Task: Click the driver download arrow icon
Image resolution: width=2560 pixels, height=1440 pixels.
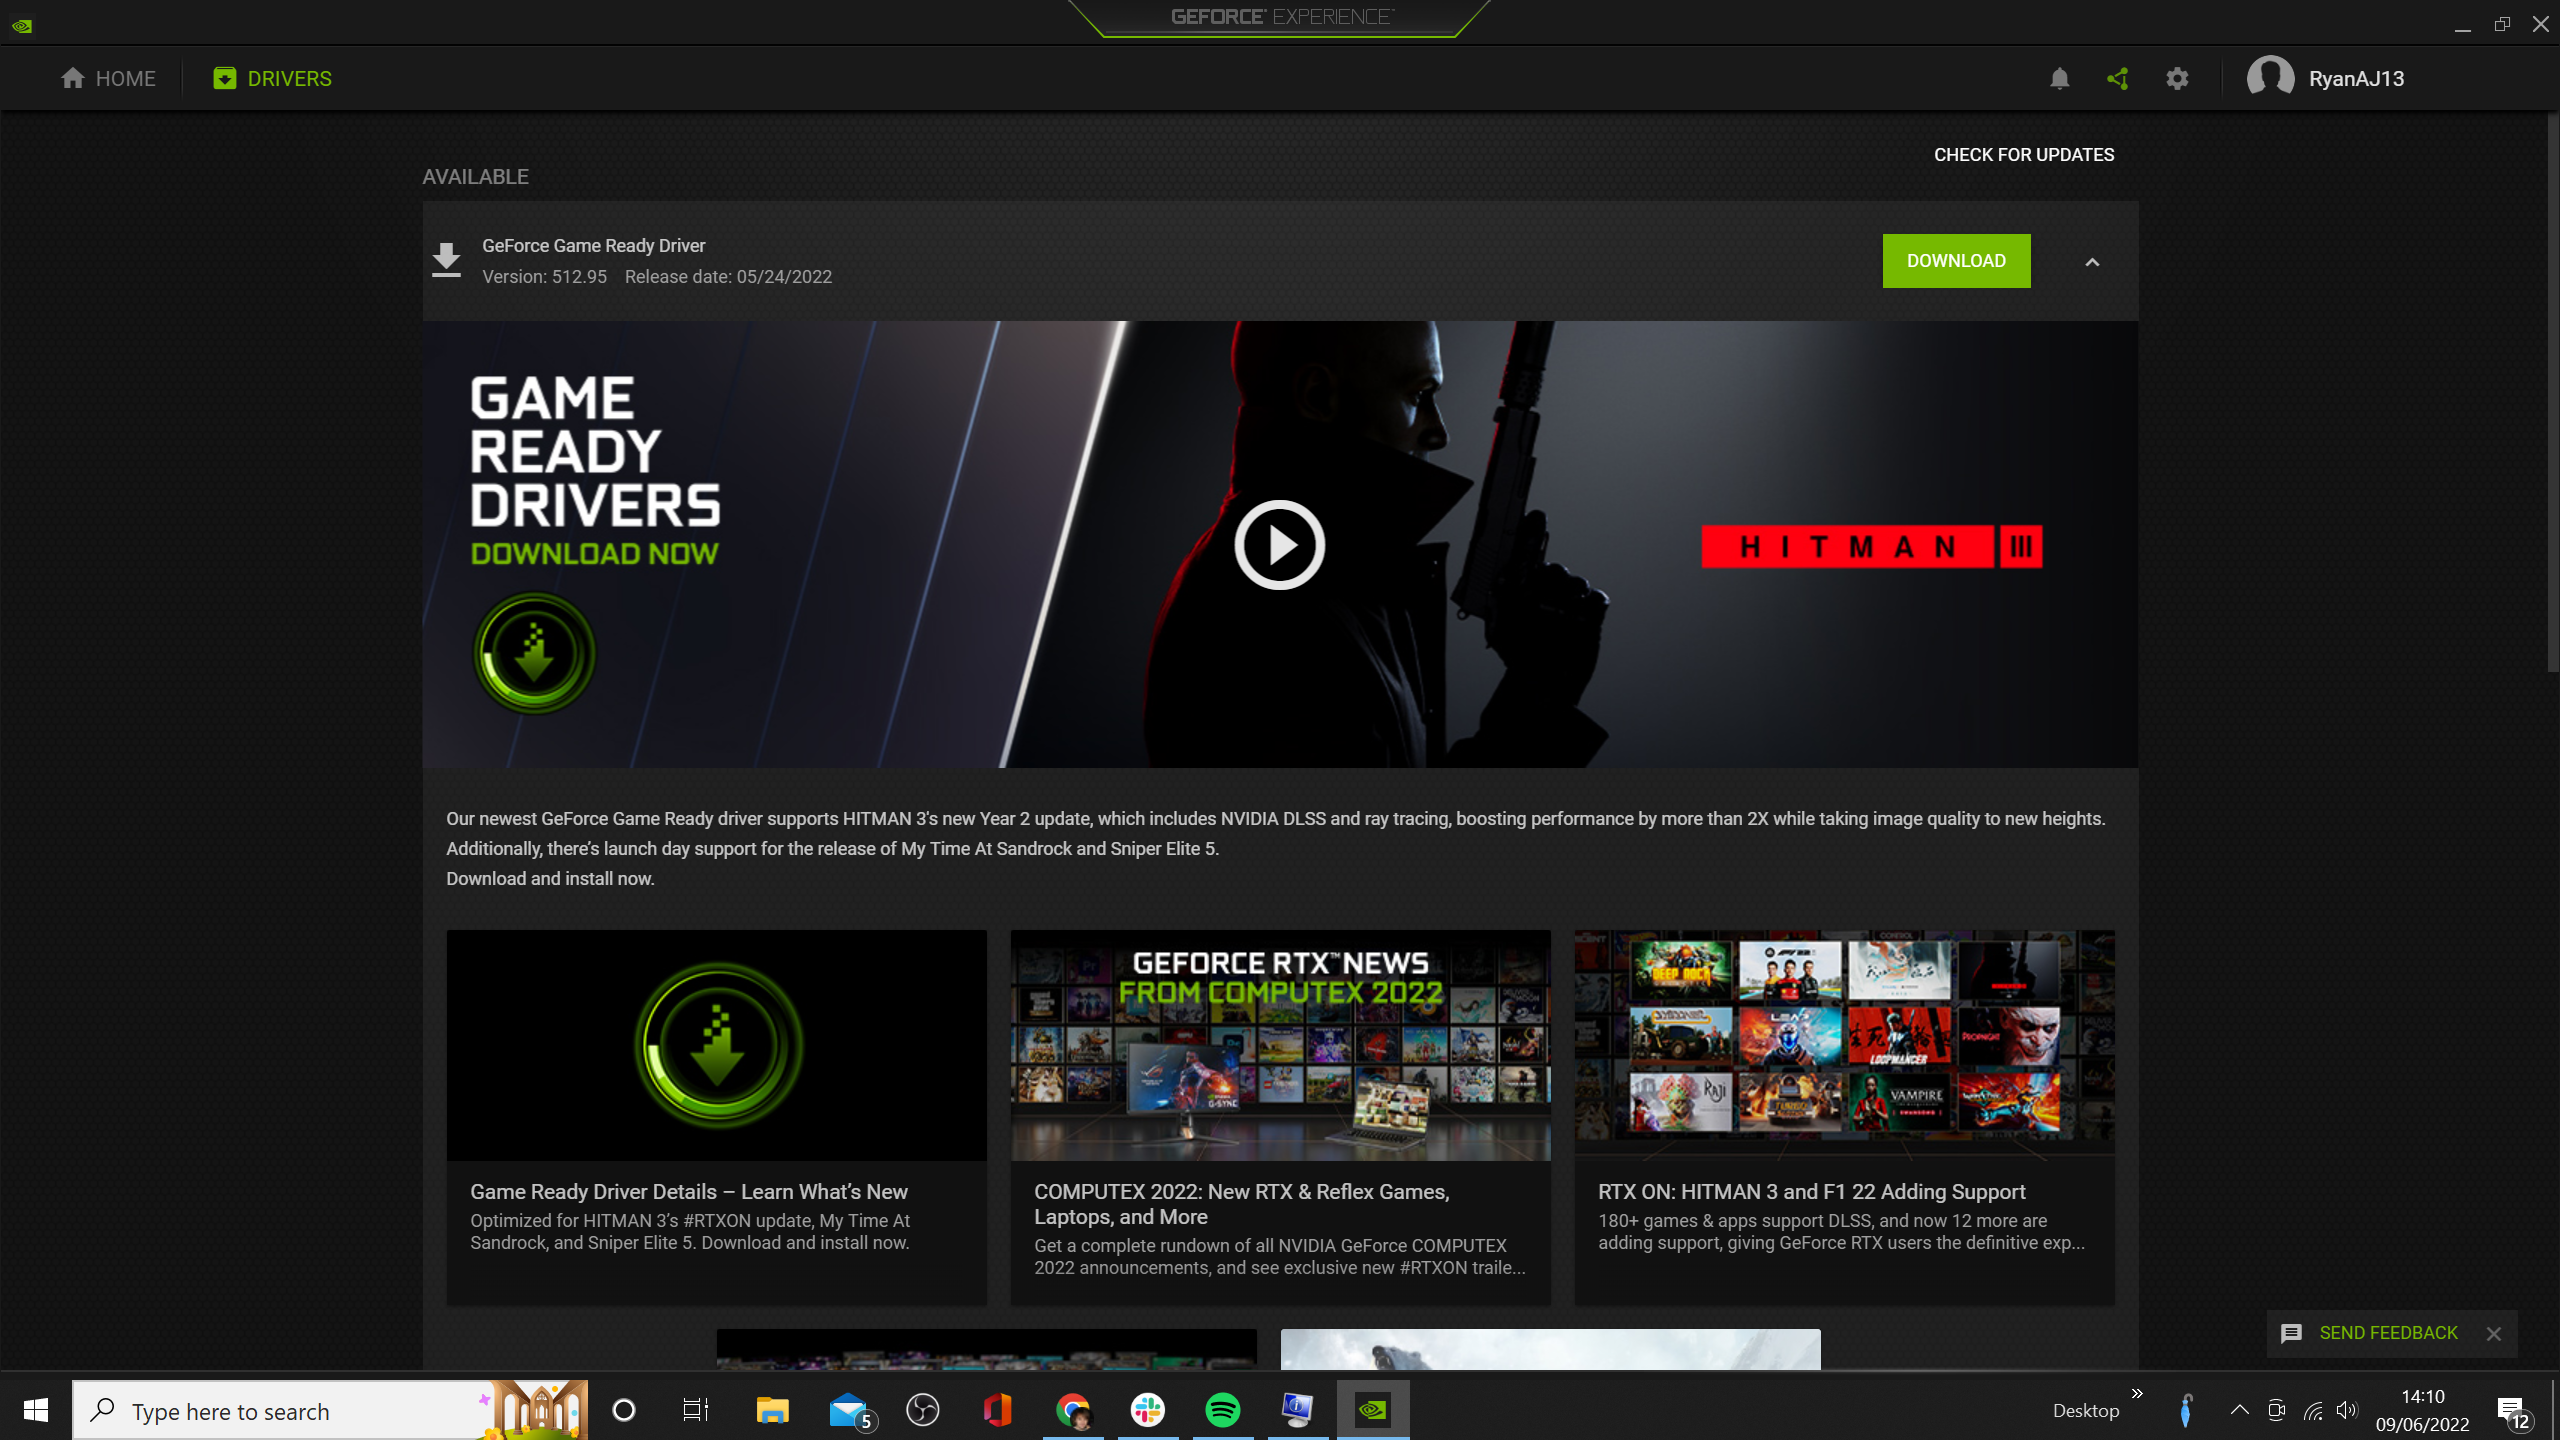Action: pyautogui.click(x=446, y=260)
